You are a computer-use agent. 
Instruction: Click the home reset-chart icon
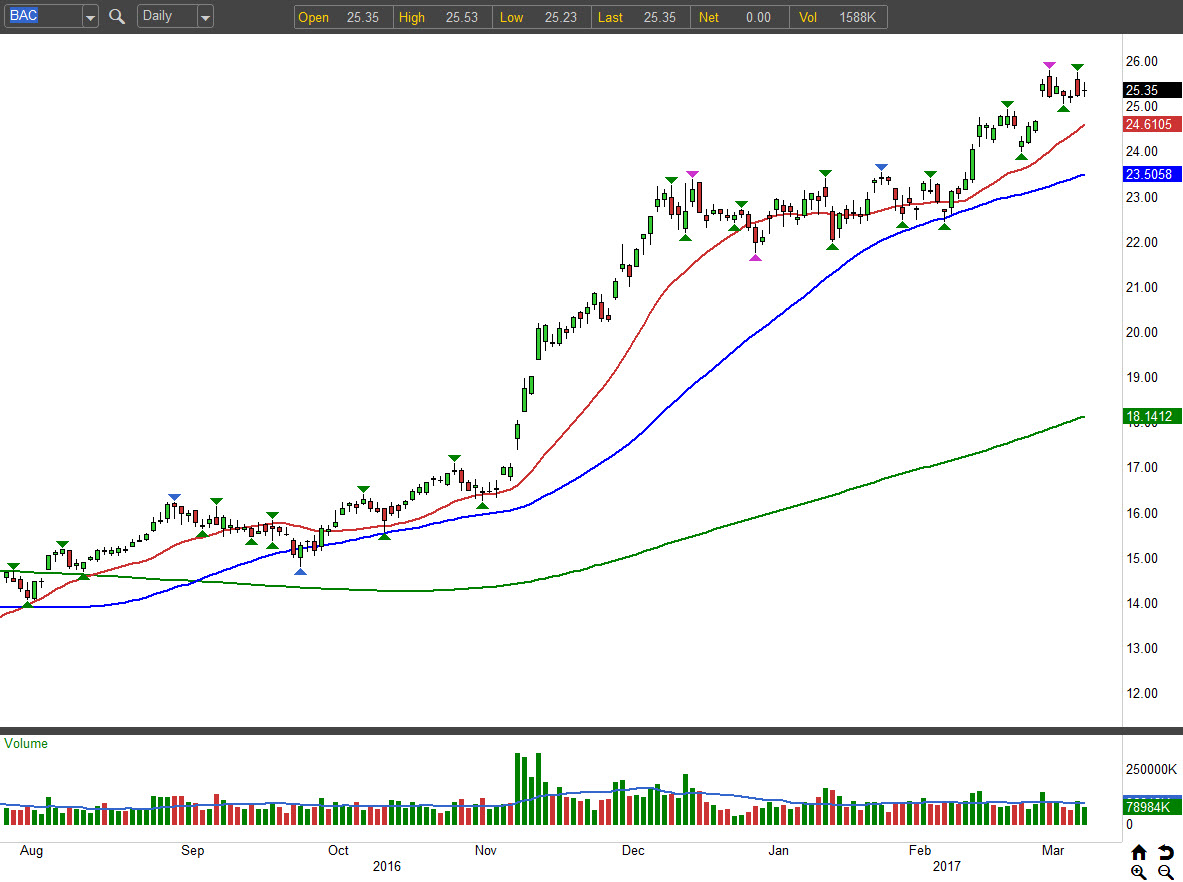(x=1138, y=853)
